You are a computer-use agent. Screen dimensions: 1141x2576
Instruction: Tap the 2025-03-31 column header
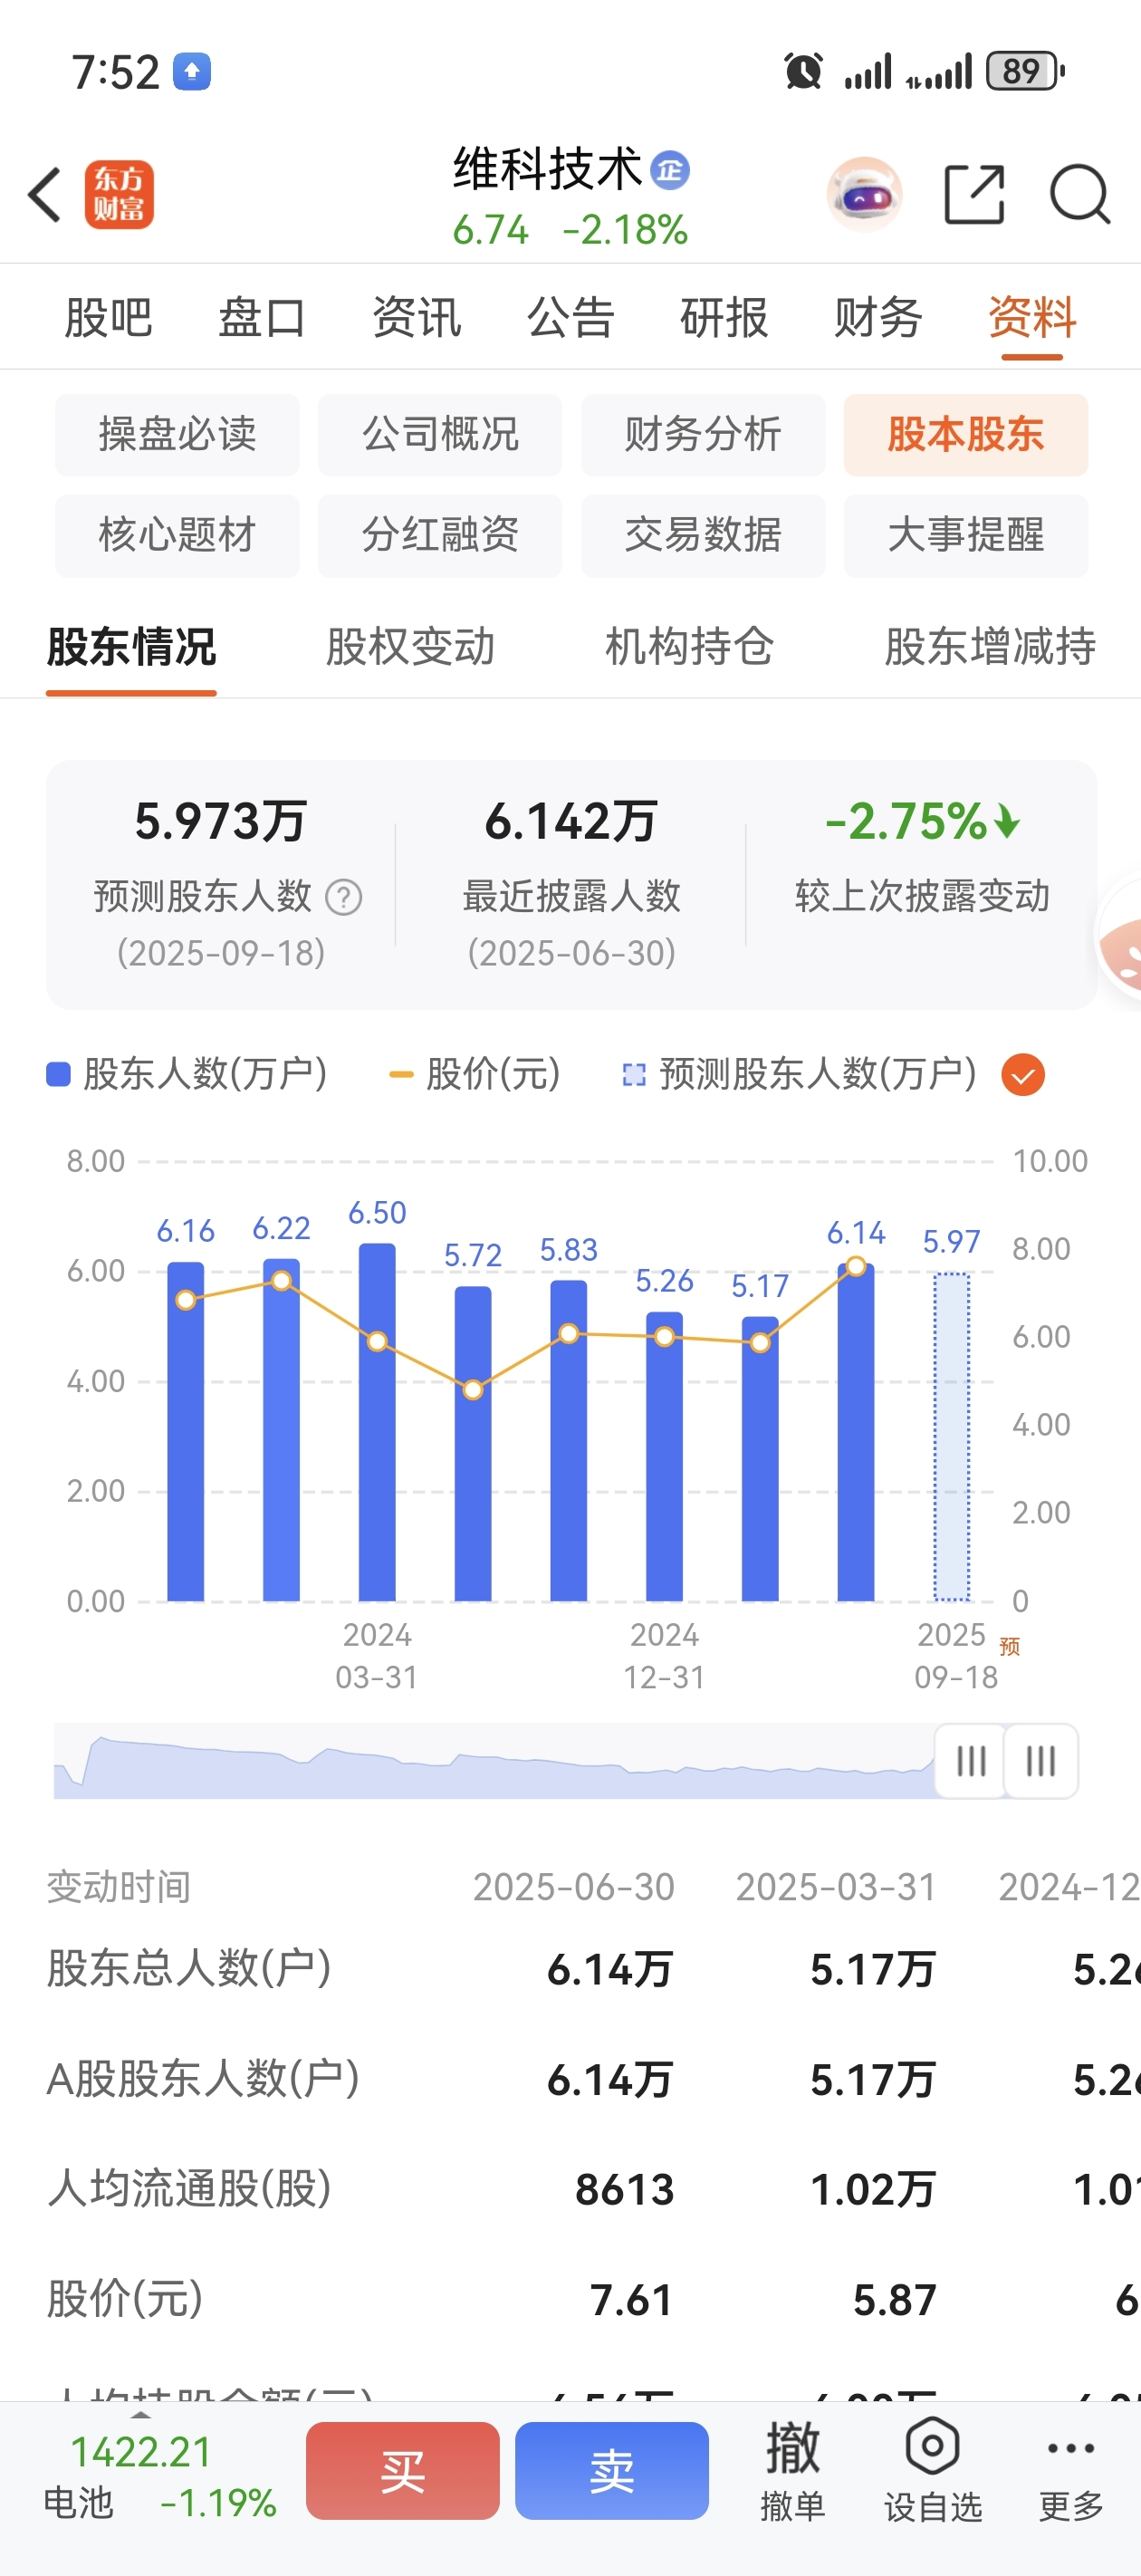[836, 1887]
